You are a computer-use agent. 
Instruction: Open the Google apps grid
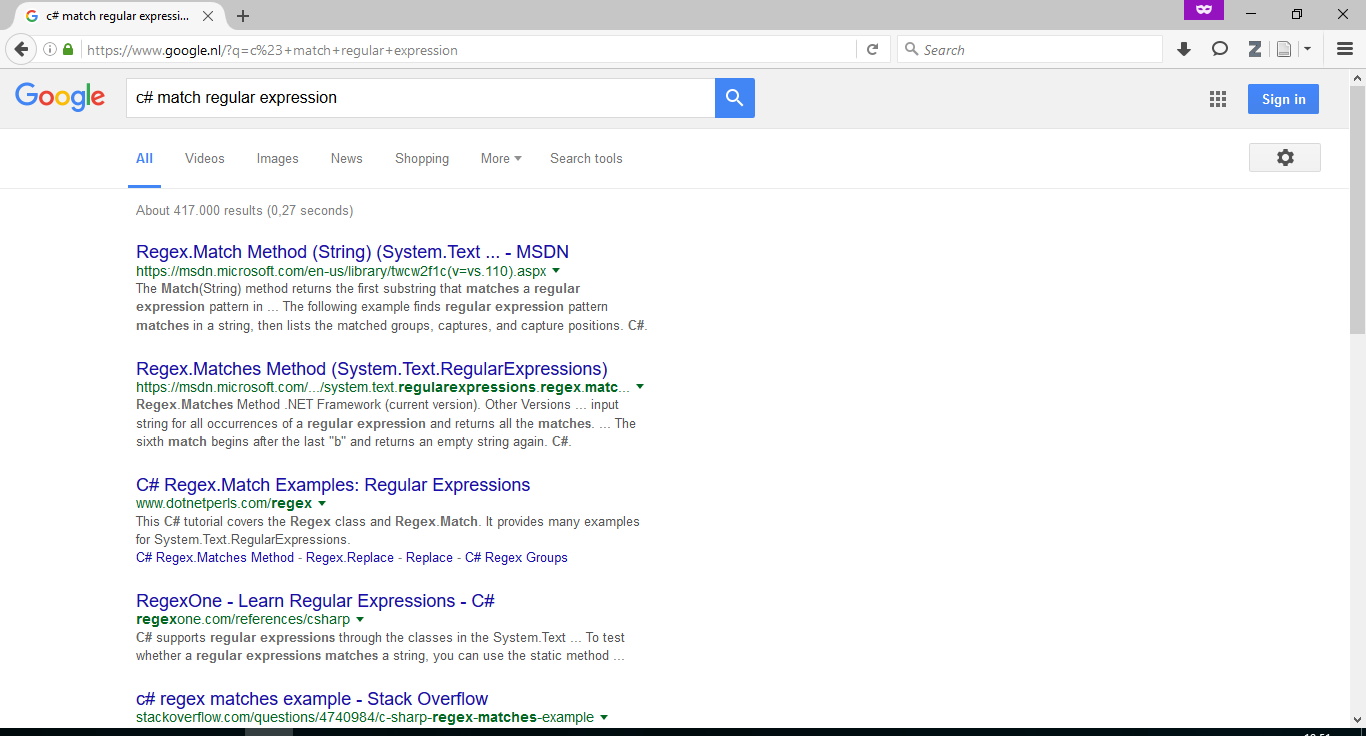coord(1218,99)
